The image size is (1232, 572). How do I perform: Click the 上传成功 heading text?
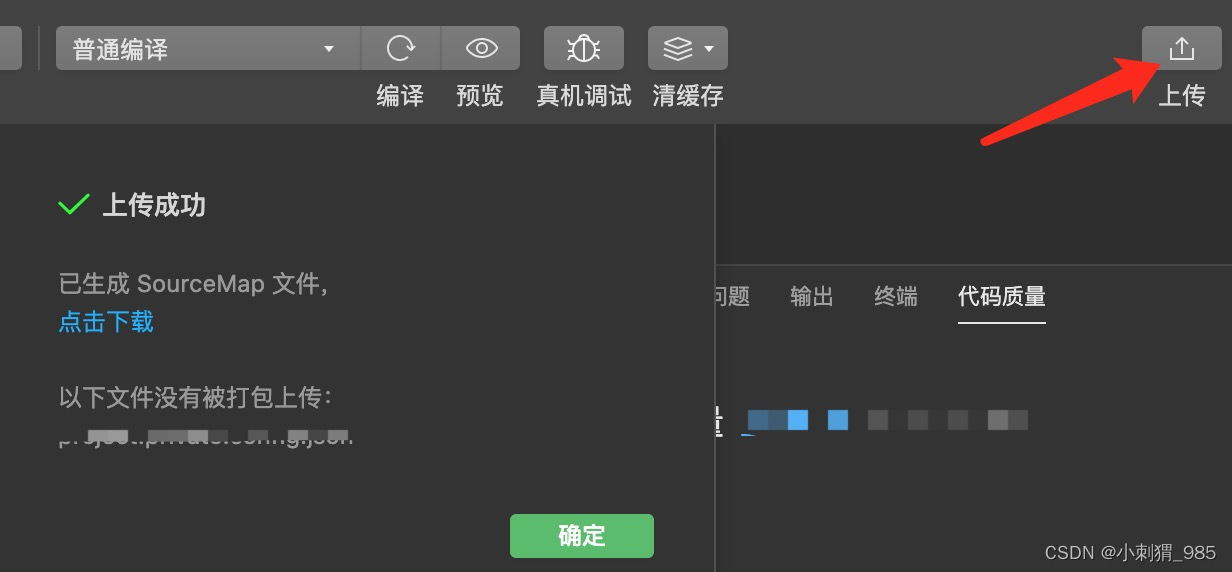point(154,206)
